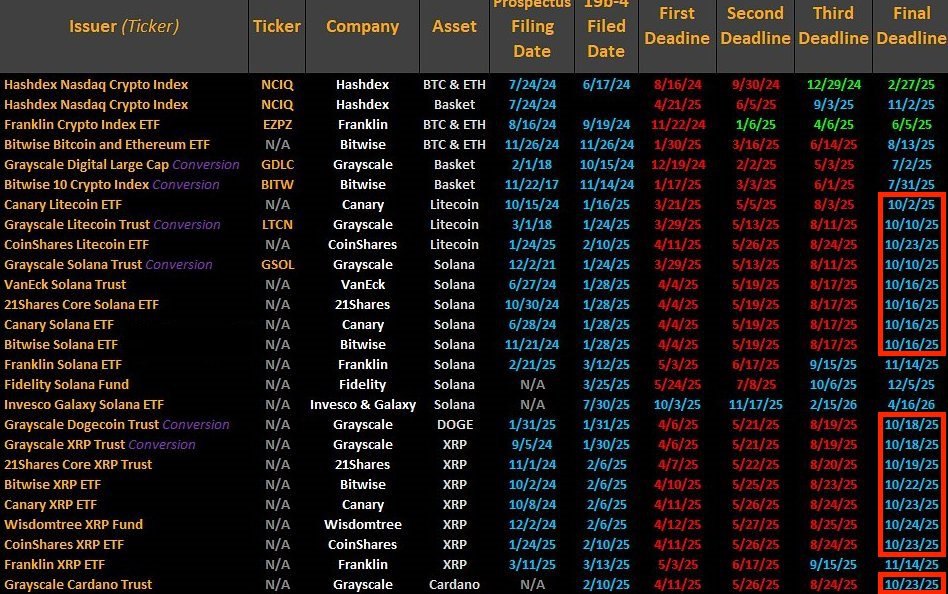The width and height of the screenshot is (948, 594).
Task: Select the 4/16/26 final deadline cell
Action: pos(911,404)
